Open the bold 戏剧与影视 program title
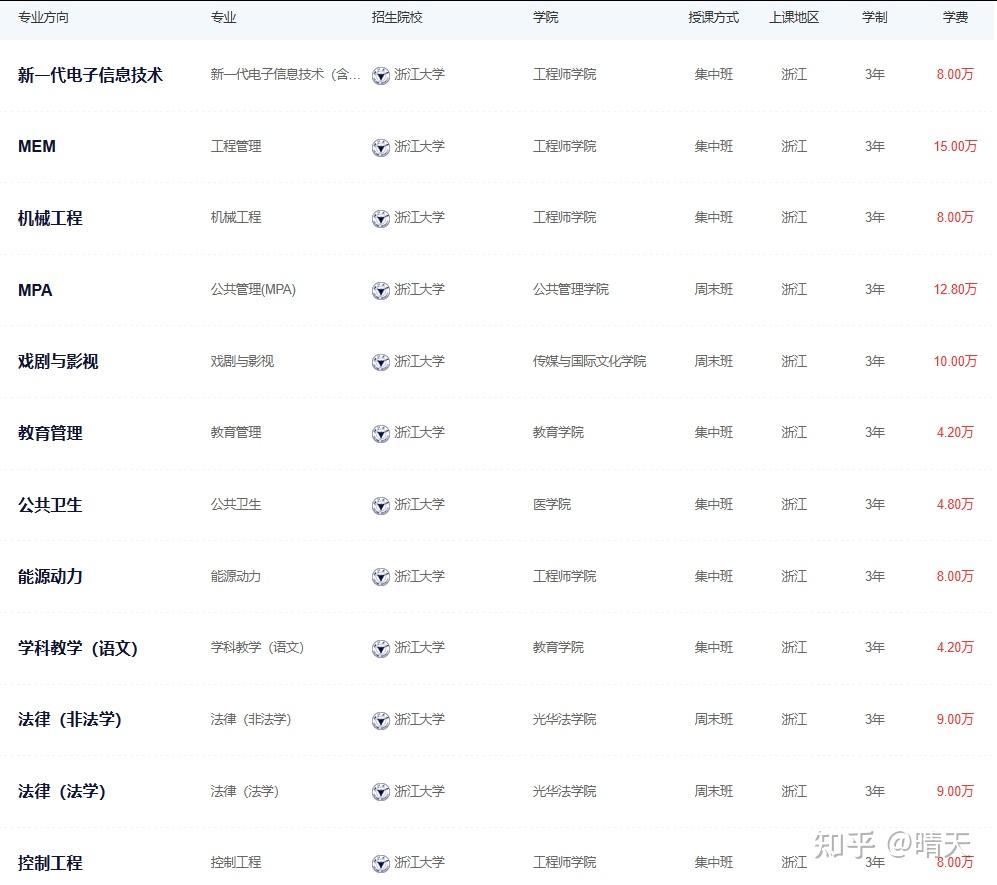 tap(58, 361)
